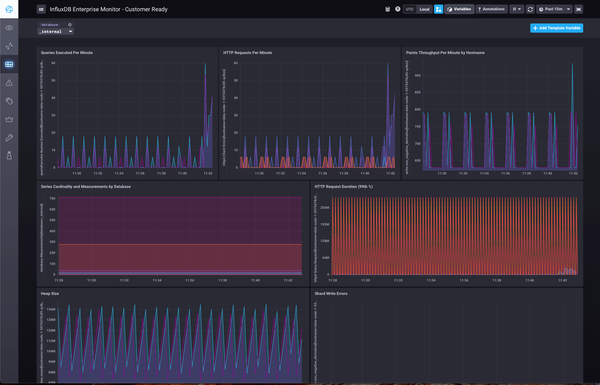This screenshot has width=600, height=385.
Task: Click the blue add-cell grid button
Action: (x=439, y=9)
